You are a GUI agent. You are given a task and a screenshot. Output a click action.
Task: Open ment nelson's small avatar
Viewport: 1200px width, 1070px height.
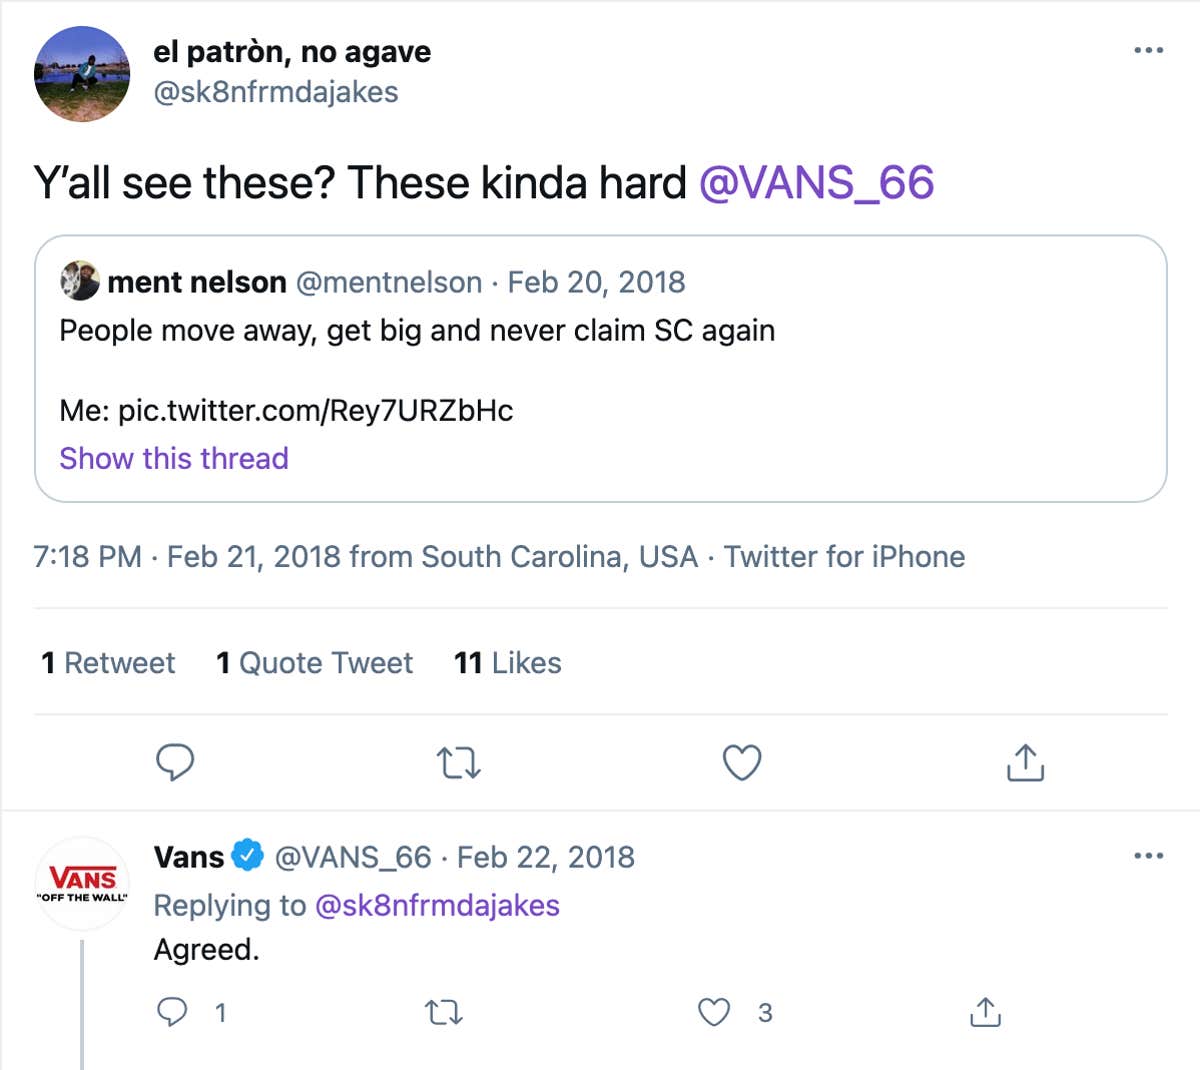[x=79, y=282]
